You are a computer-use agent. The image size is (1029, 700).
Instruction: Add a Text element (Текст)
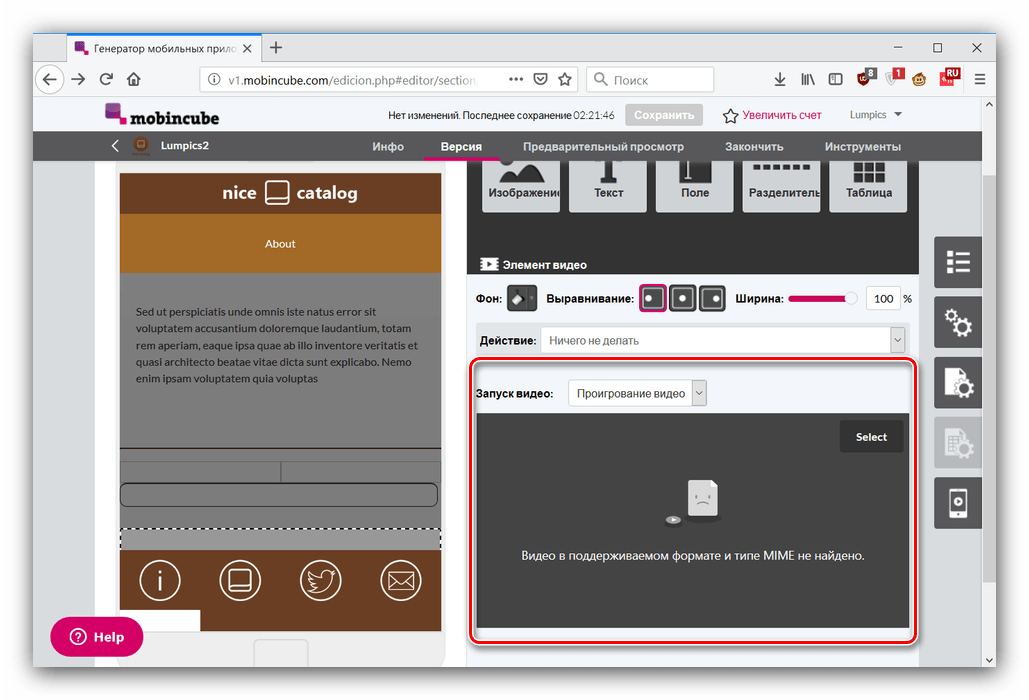tap(608, 186)
